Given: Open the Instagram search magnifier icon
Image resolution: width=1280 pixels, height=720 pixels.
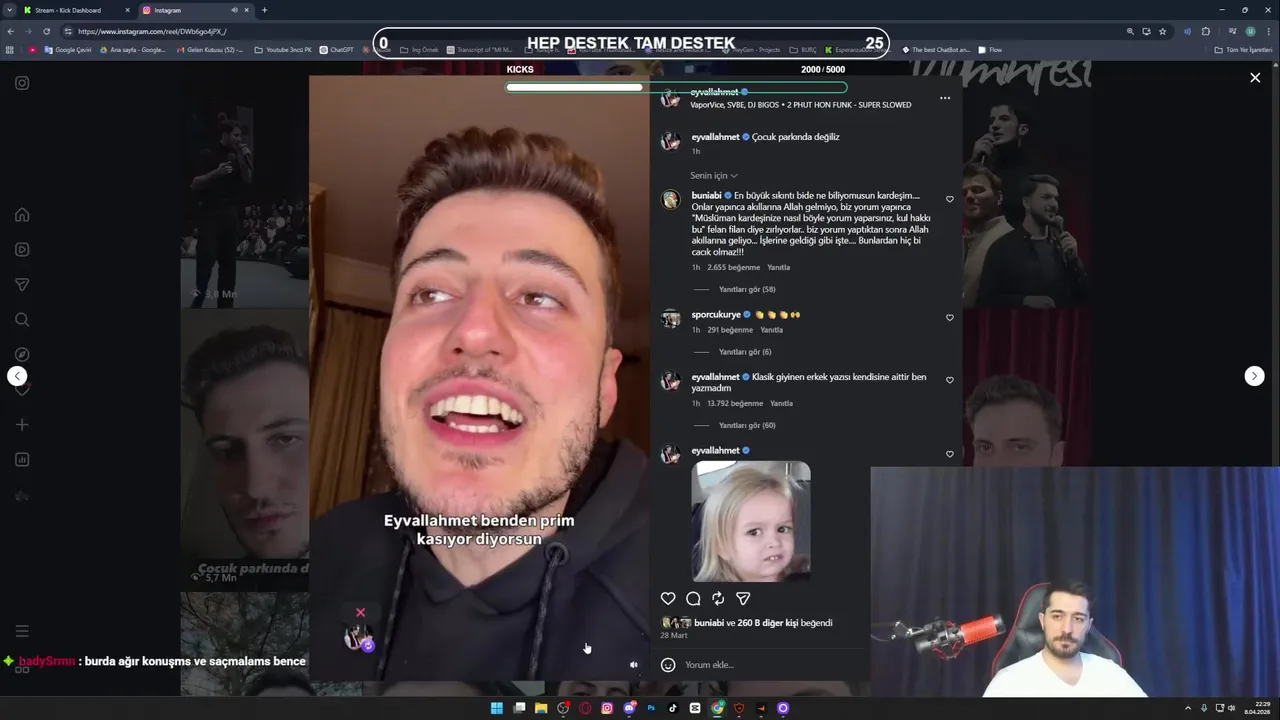Looking at the screenshot, I should 22,320.
